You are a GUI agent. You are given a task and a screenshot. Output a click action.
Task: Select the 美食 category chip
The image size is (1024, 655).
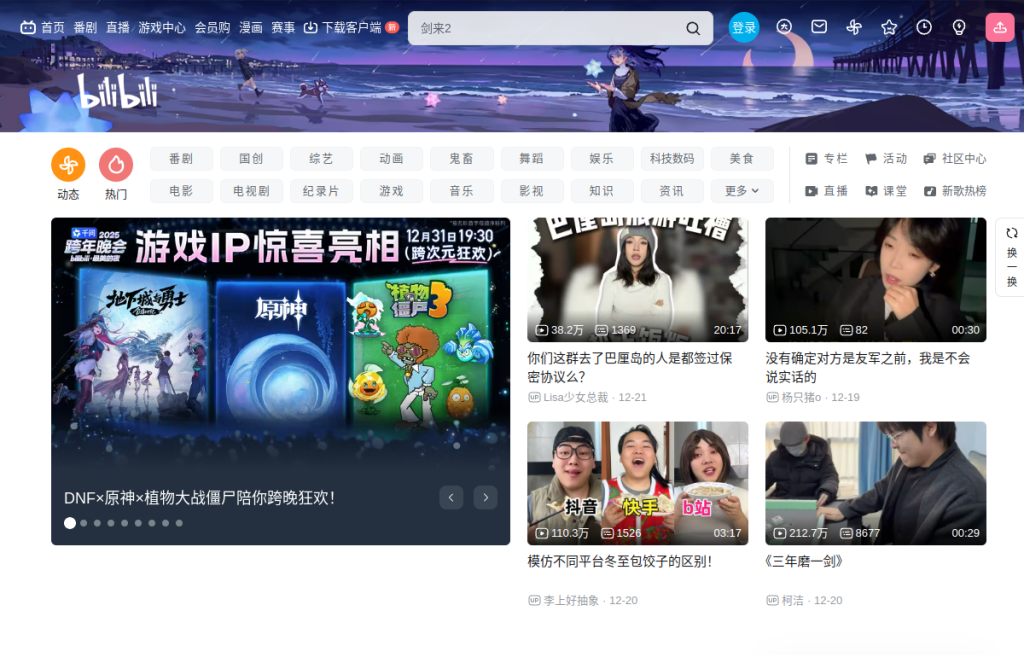click(742, 159)
